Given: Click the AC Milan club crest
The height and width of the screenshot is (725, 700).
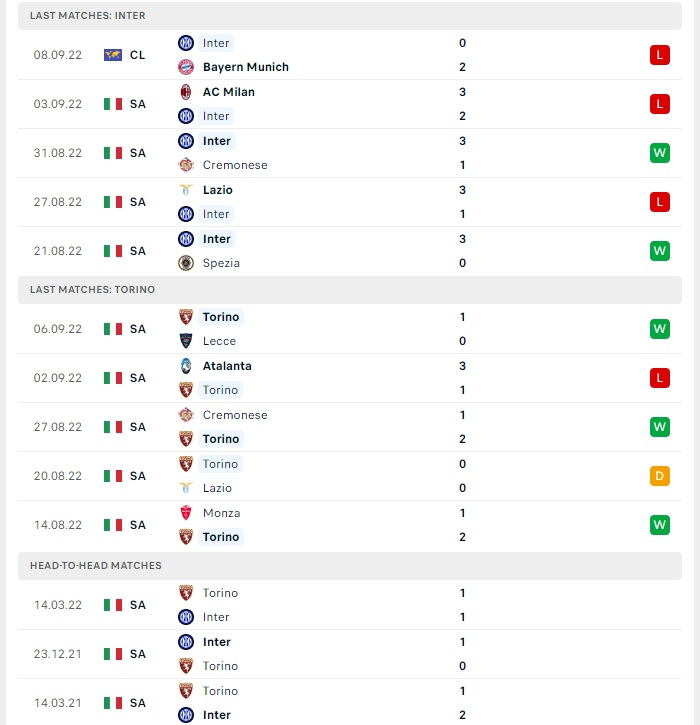Looking at the screenshot, I should (x=186, y=92).
